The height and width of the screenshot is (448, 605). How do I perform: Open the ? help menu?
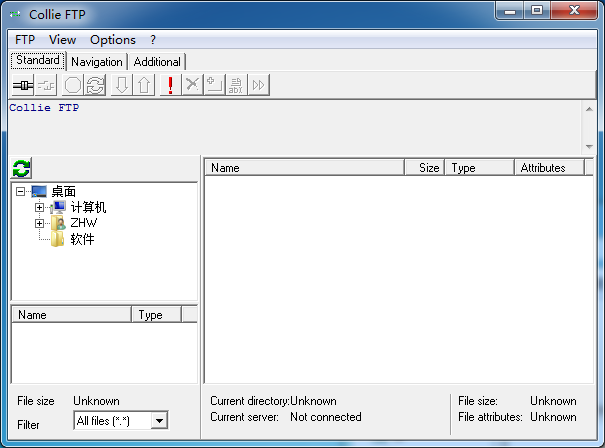pos(153,40)
